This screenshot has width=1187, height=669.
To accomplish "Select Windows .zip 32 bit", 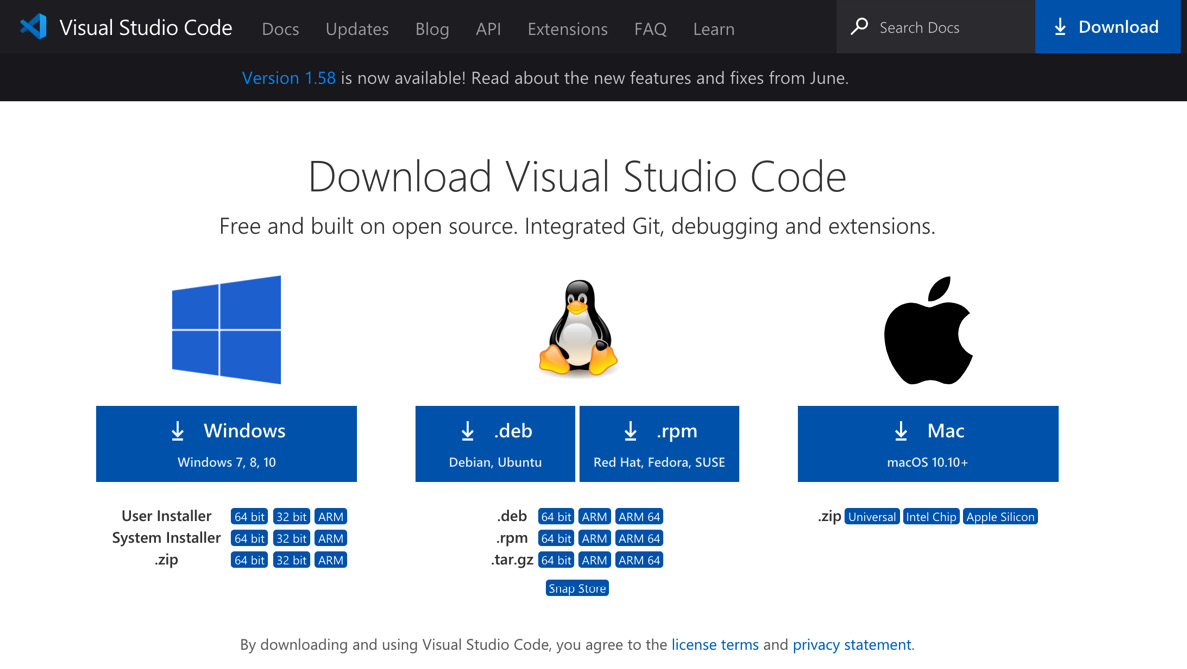I will pyautogui.click(x=291, y=561).
